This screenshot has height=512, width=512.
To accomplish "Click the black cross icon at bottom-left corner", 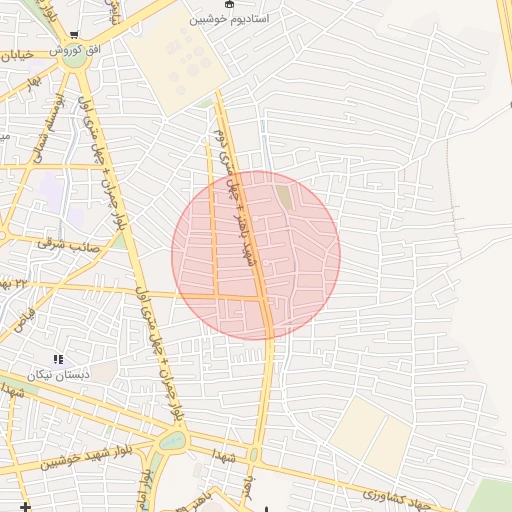I will pyautogui.click(x=25, y=507).
